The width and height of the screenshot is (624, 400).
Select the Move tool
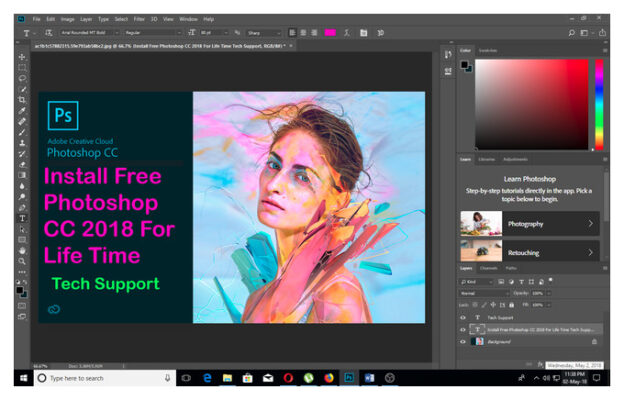click(22, 57)
